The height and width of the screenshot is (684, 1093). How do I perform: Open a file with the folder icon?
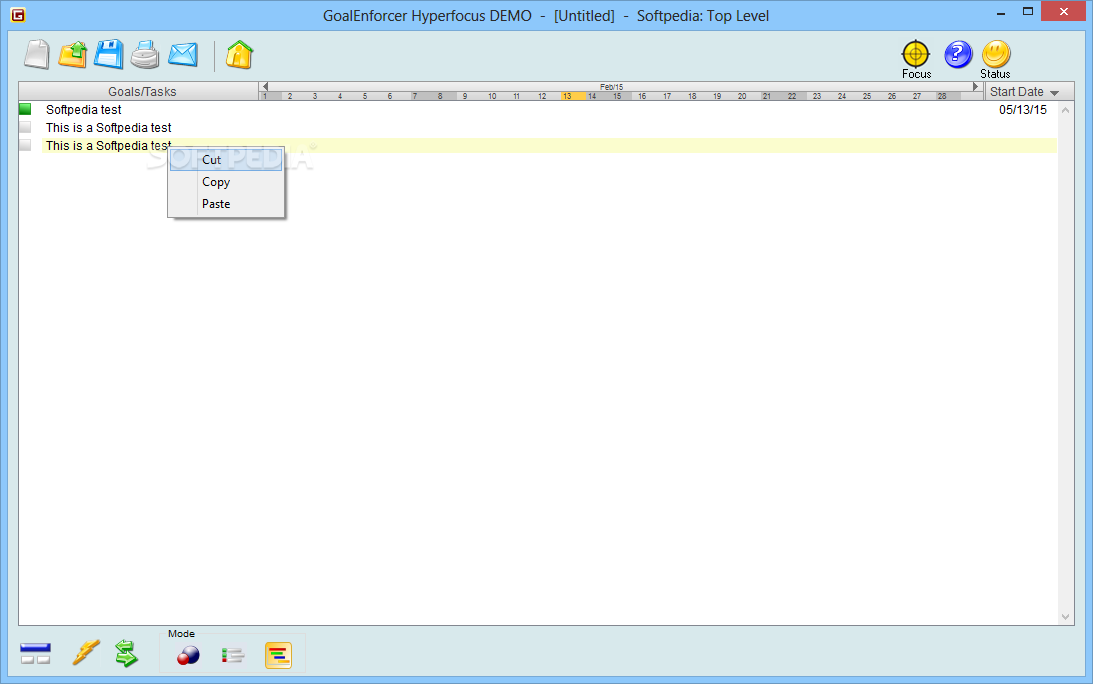tap(73, 54)
